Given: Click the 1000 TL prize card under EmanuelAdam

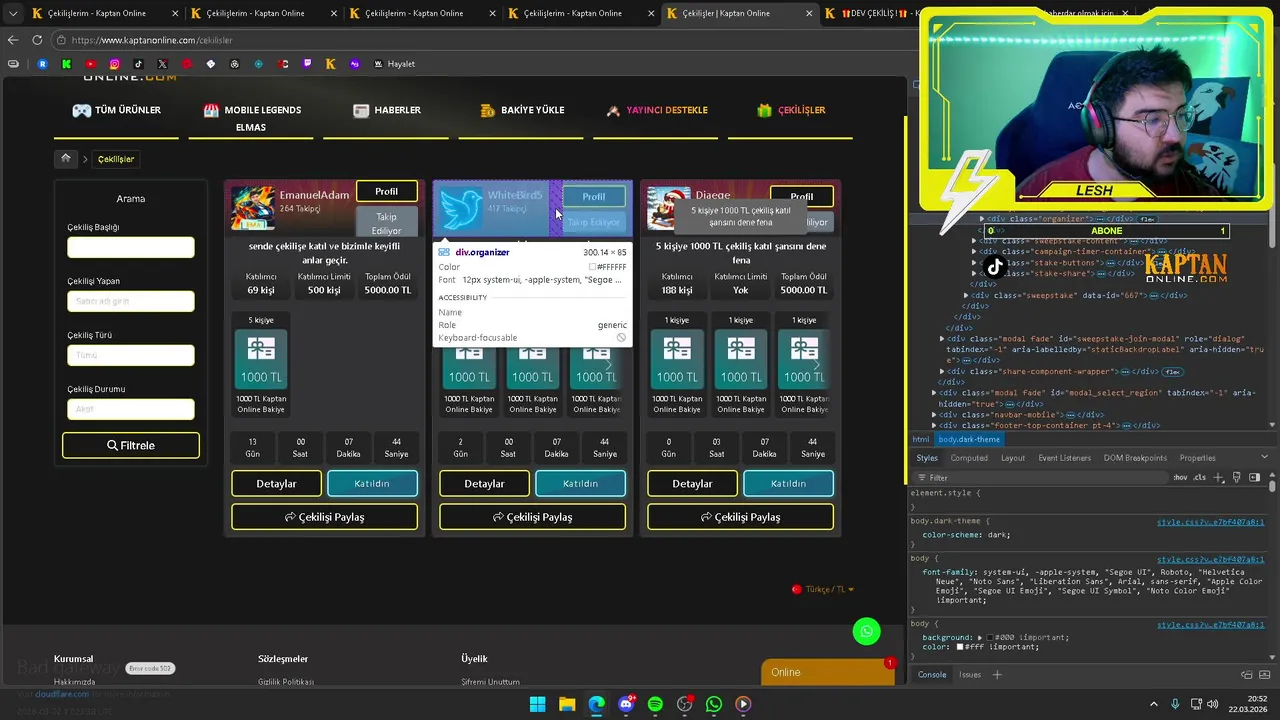Looking at the screenshot, I should (261, 360).
